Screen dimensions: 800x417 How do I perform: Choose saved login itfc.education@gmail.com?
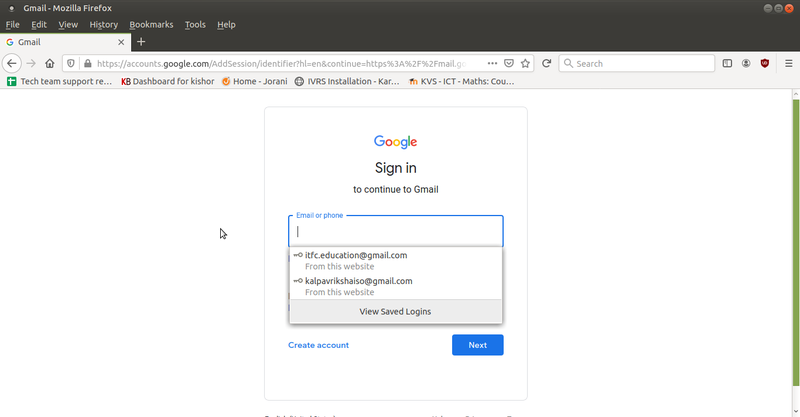(396, 260)
